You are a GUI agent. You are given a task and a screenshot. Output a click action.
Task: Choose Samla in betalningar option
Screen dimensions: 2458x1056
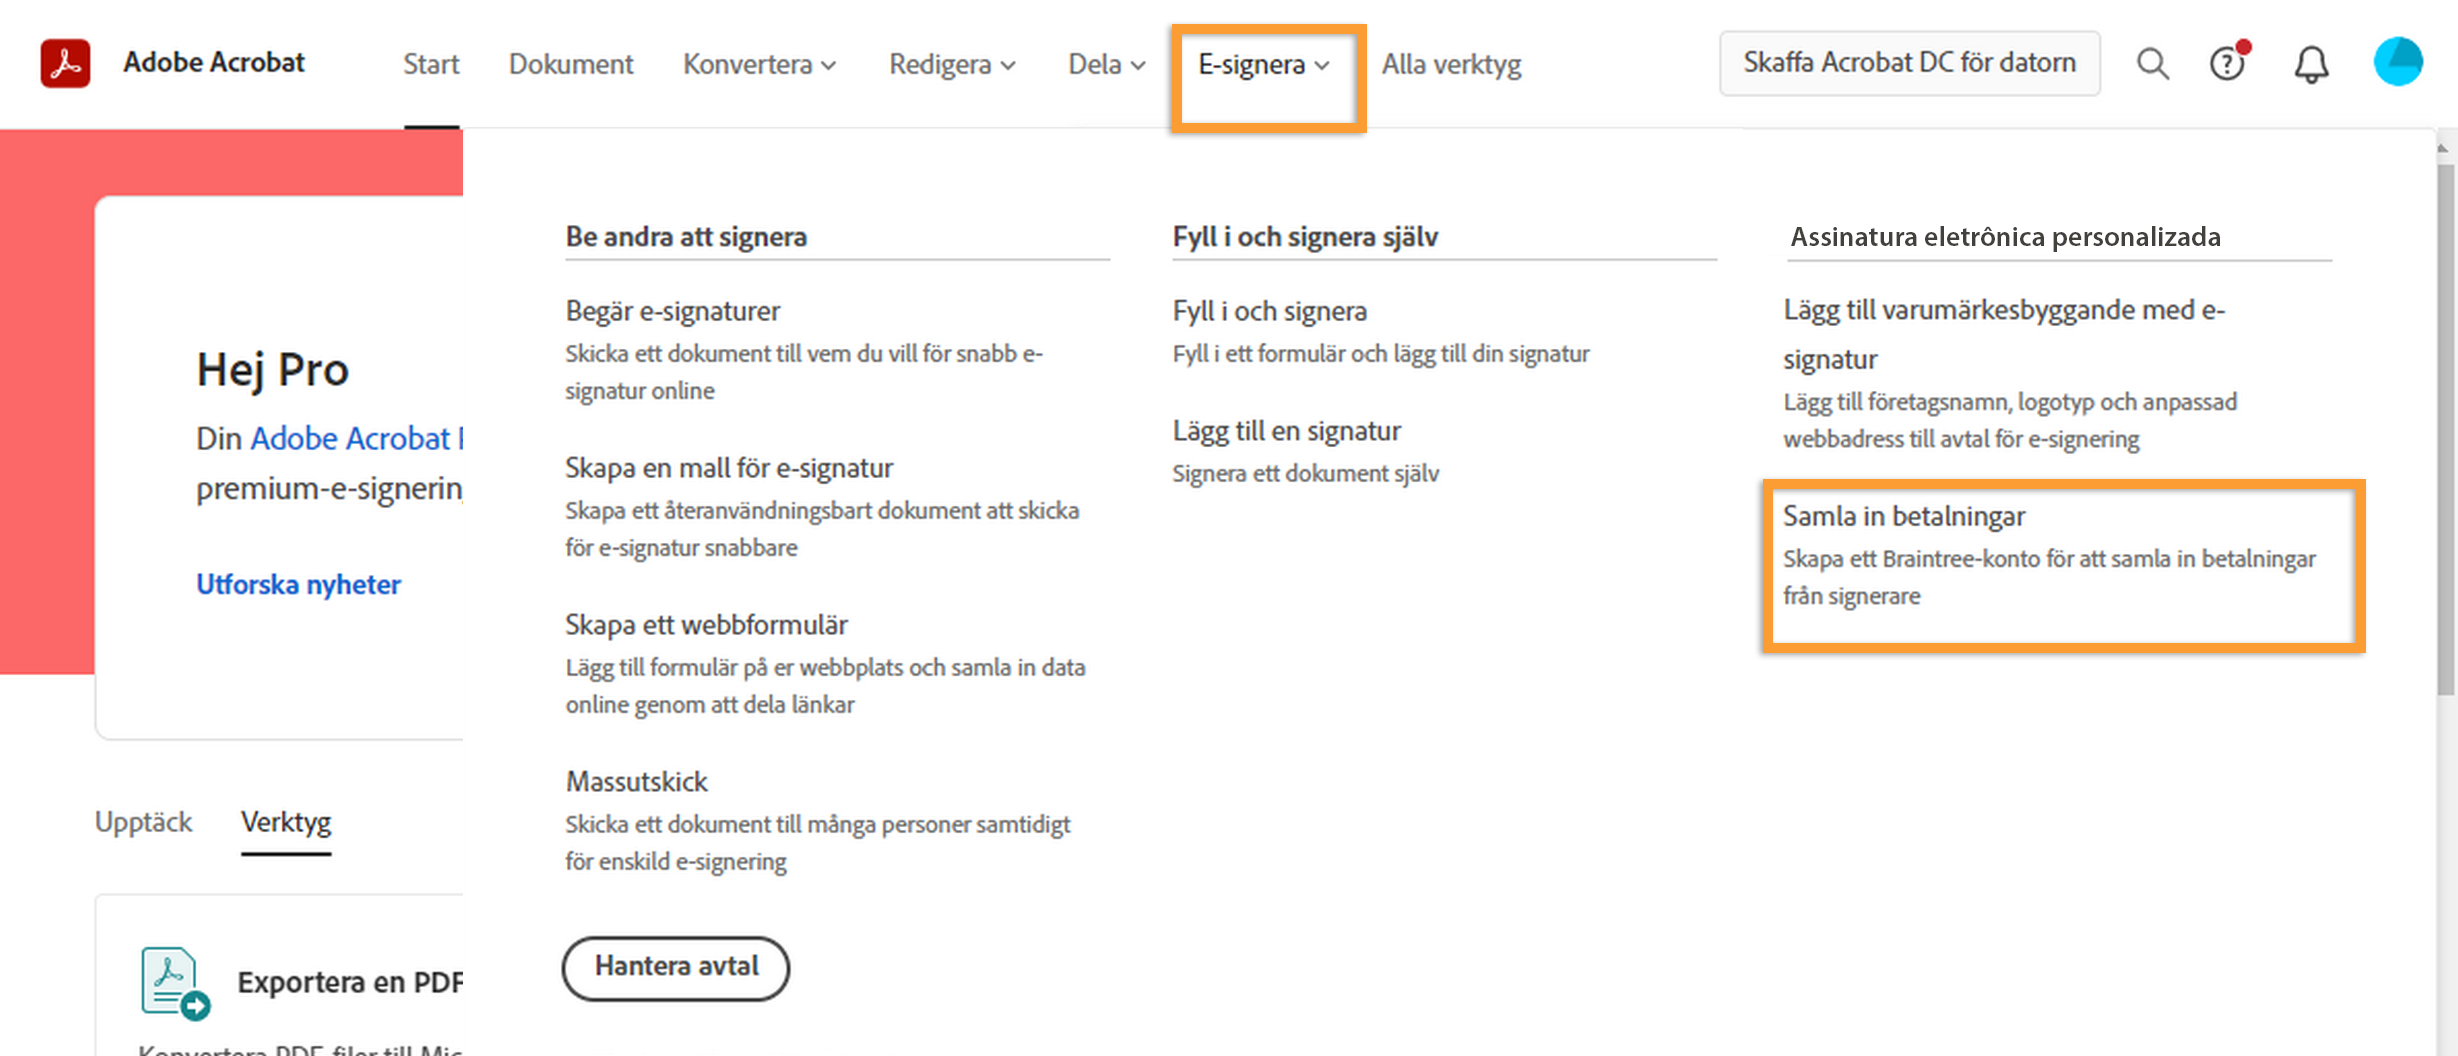tap(1903, 516)
